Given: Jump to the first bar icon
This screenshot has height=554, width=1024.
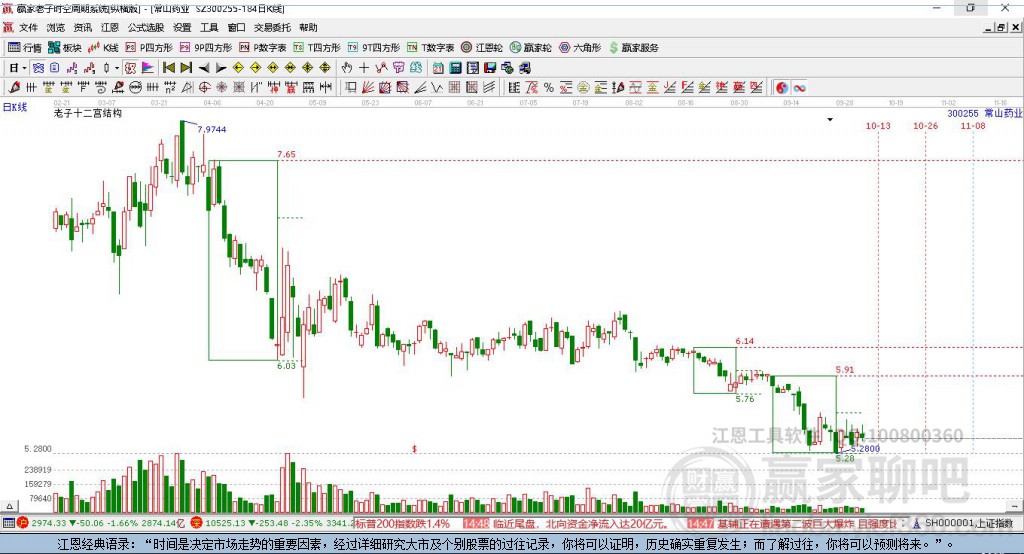Looking at the screenshot, I should click(168, 68).
